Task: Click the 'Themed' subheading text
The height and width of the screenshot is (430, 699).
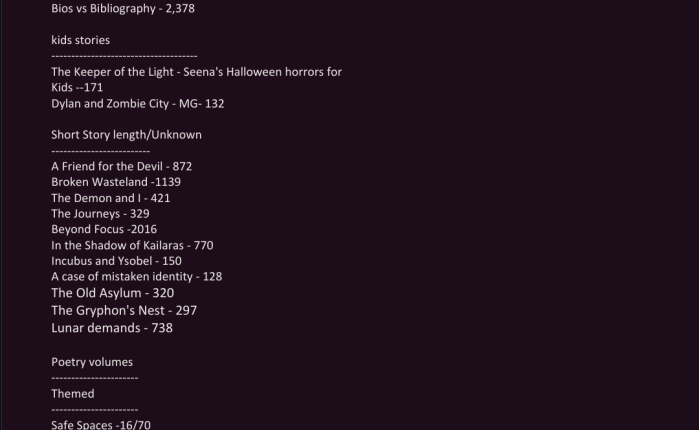Action: coord(73,393)
